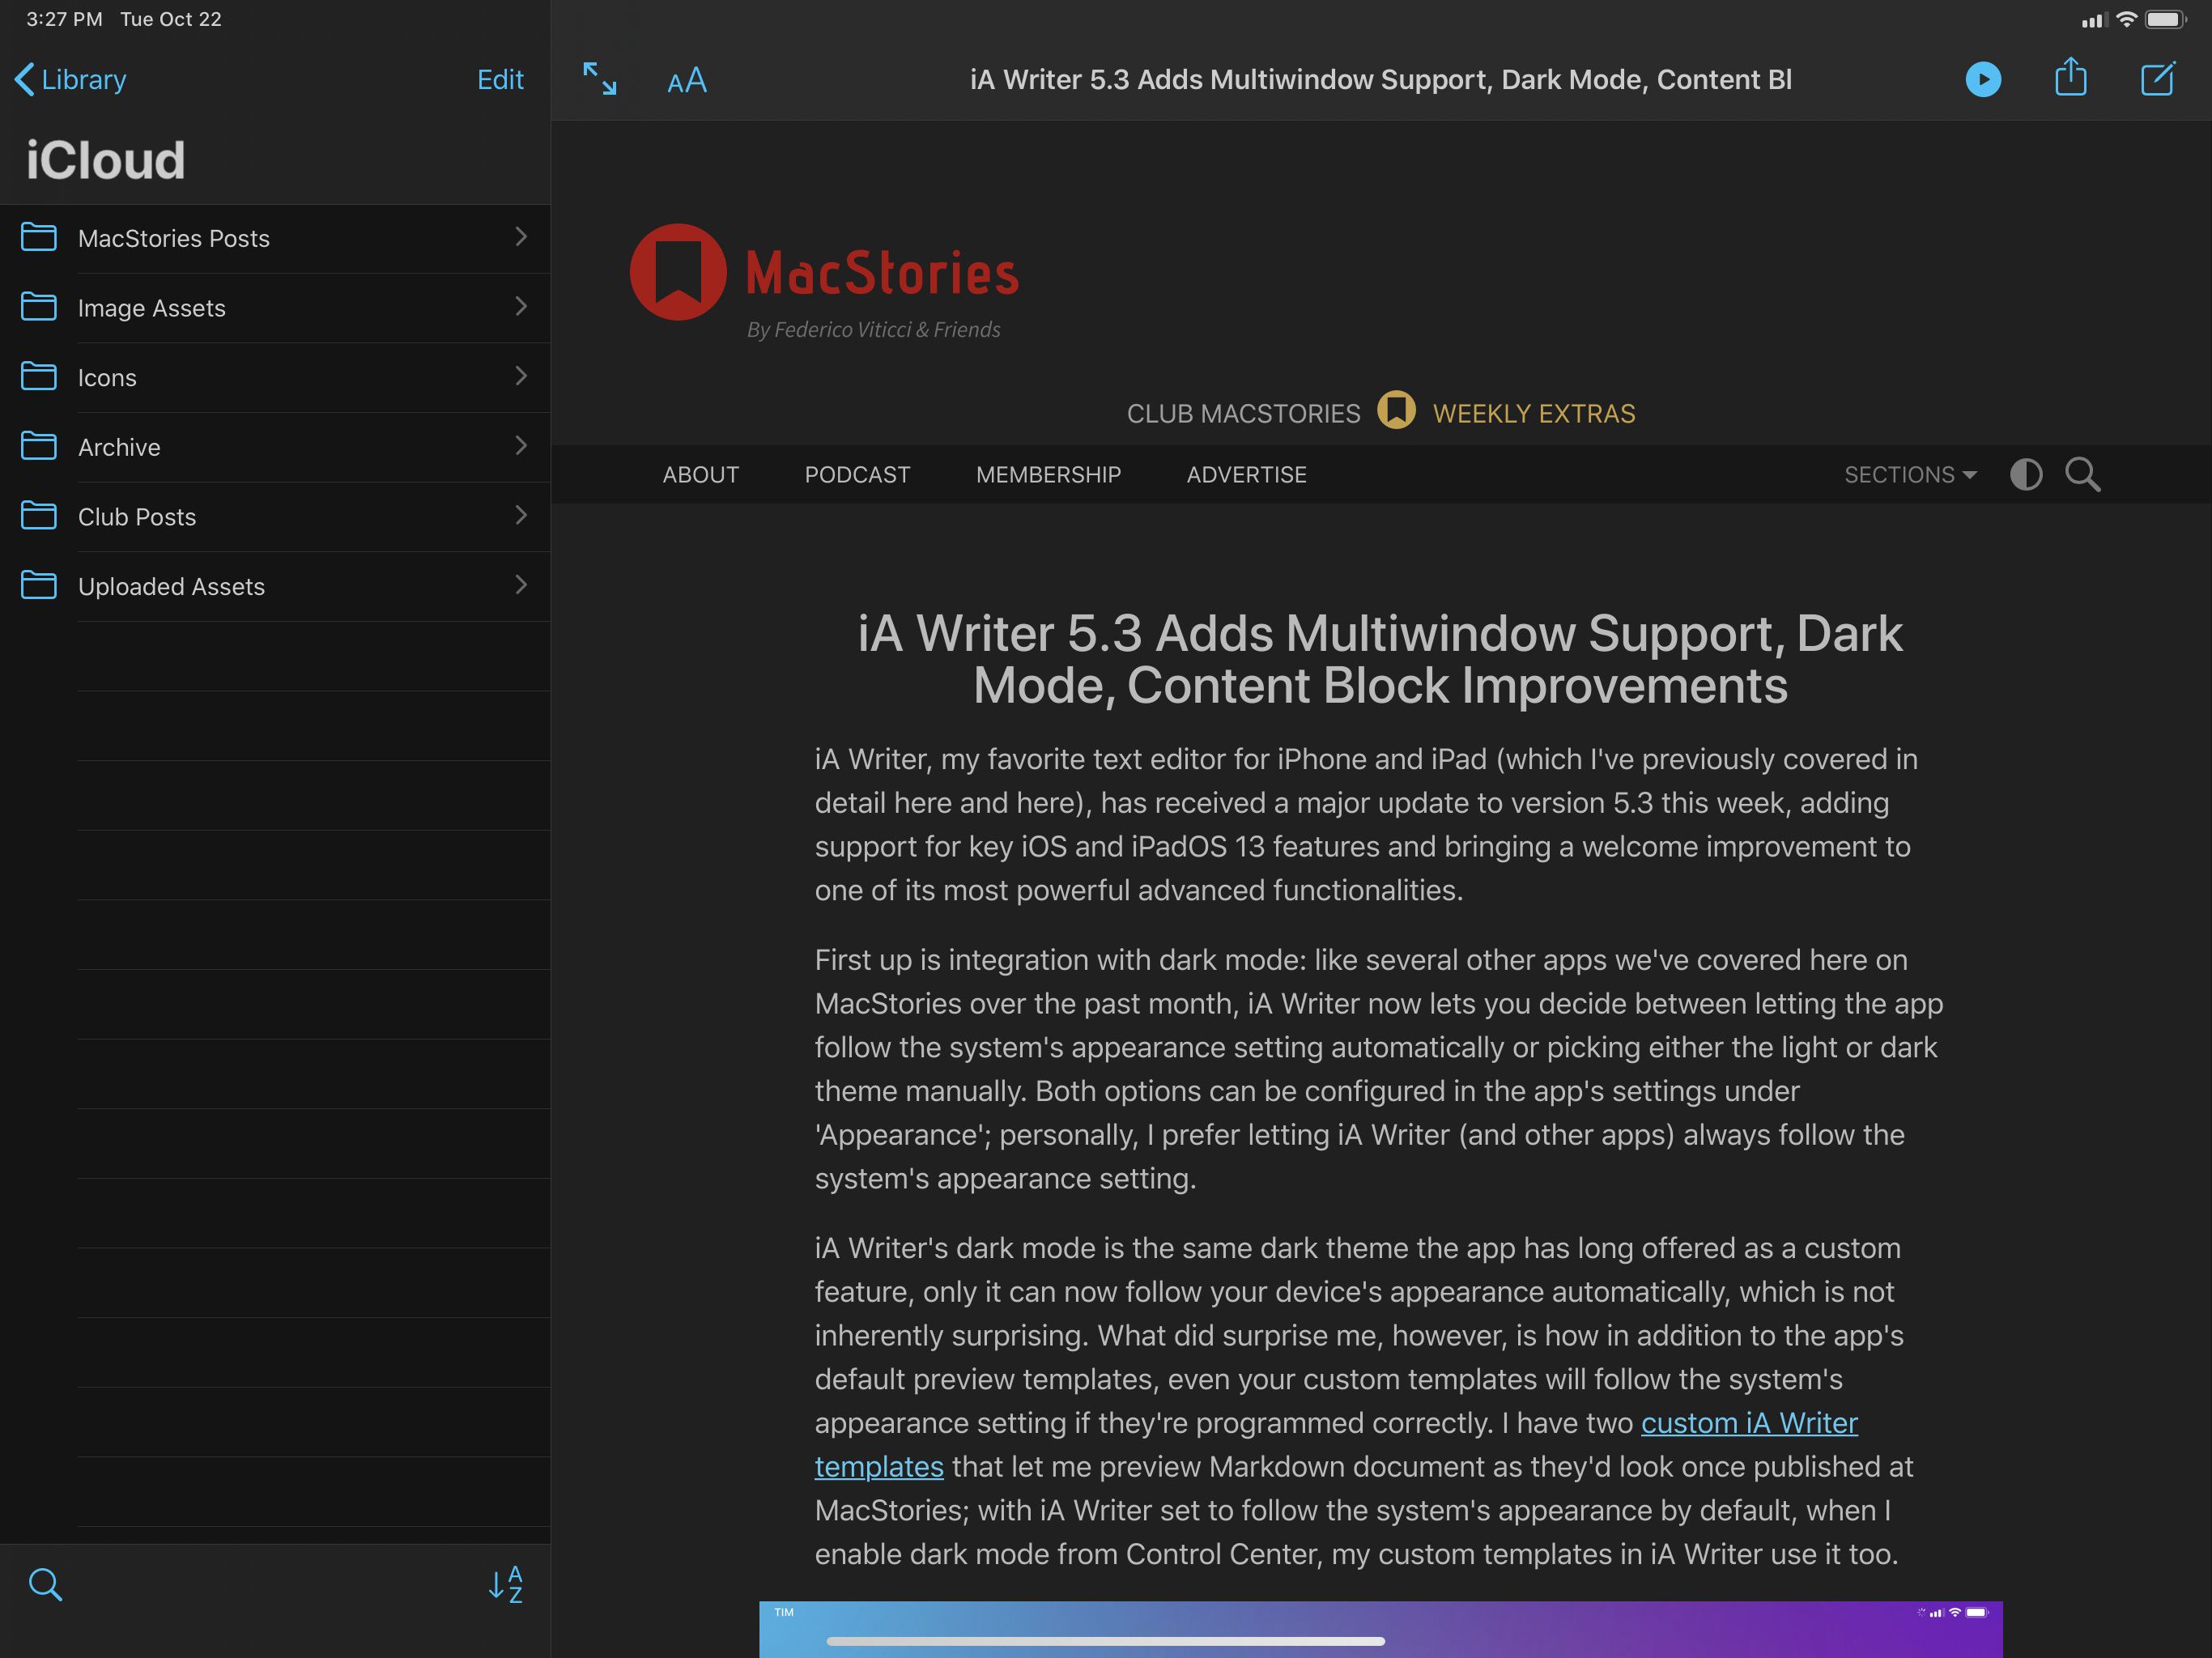Open MEMBERSHIP in site navigation
This screenshot has height=1658, width=2212.
coord(1048,475)
